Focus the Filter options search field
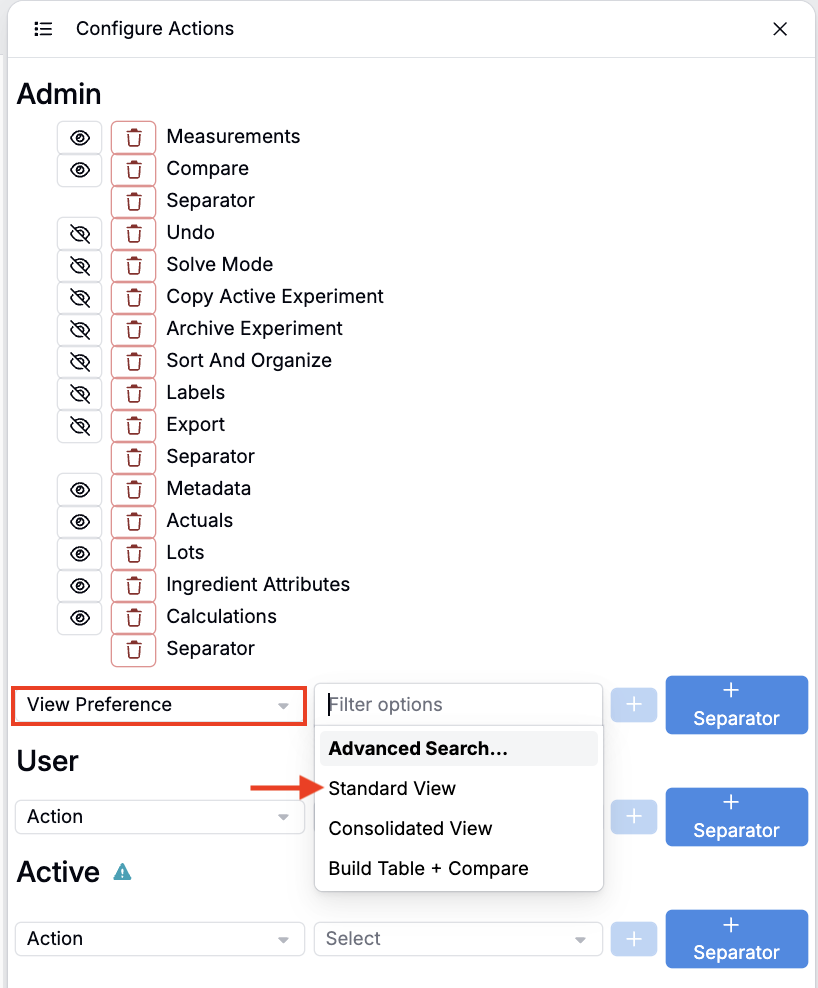Screen dimensions: 818x988 pos(458,705)
